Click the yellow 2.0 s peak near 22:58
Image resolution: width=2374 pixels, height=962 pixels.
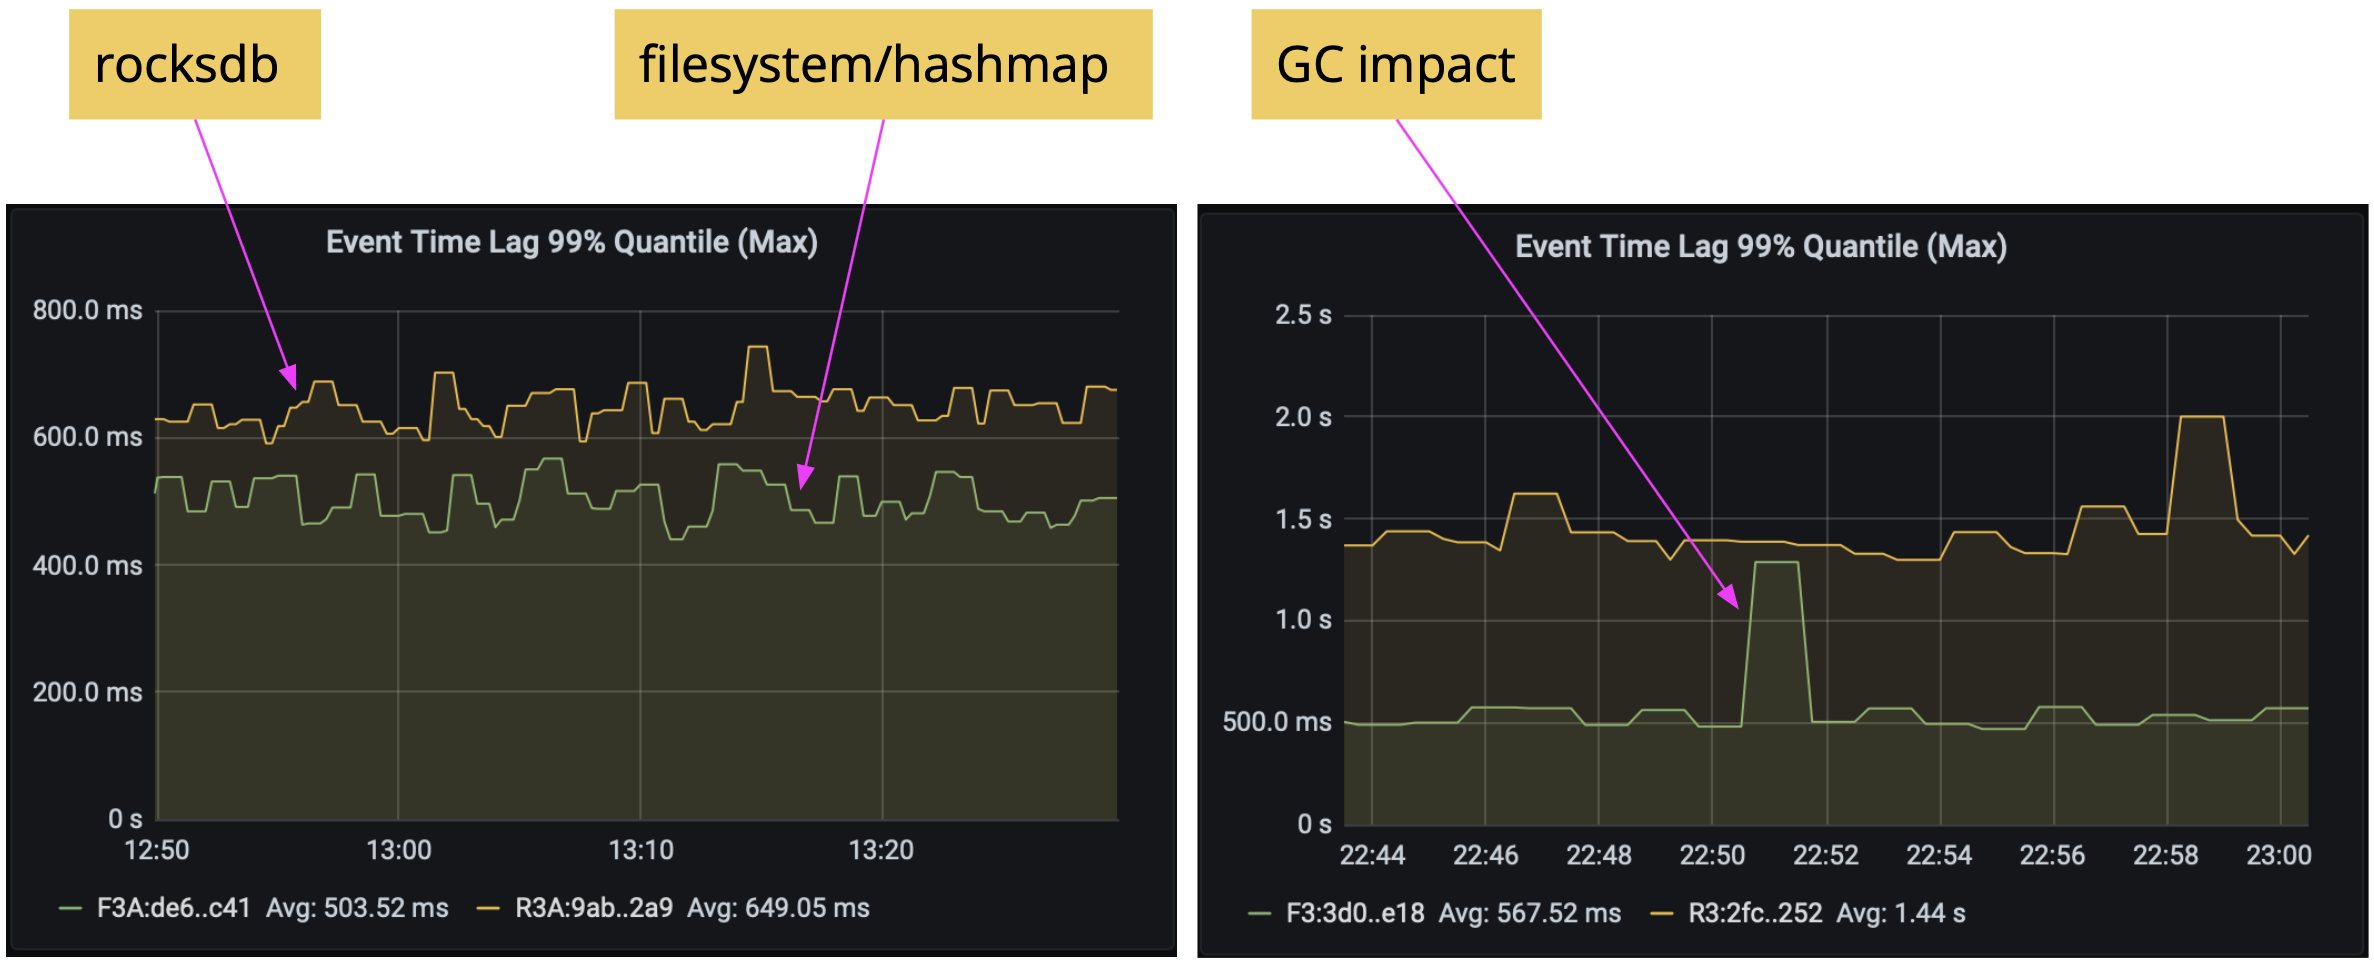coord(2201,417)
